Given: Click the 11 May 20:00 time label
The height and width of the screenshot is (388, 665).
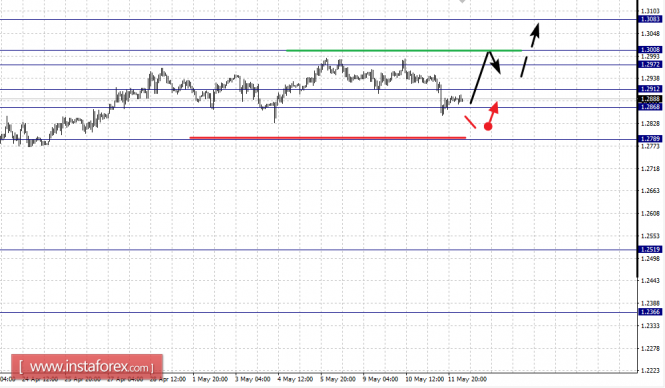Looking at the screenshot, I should pos(467,379).
